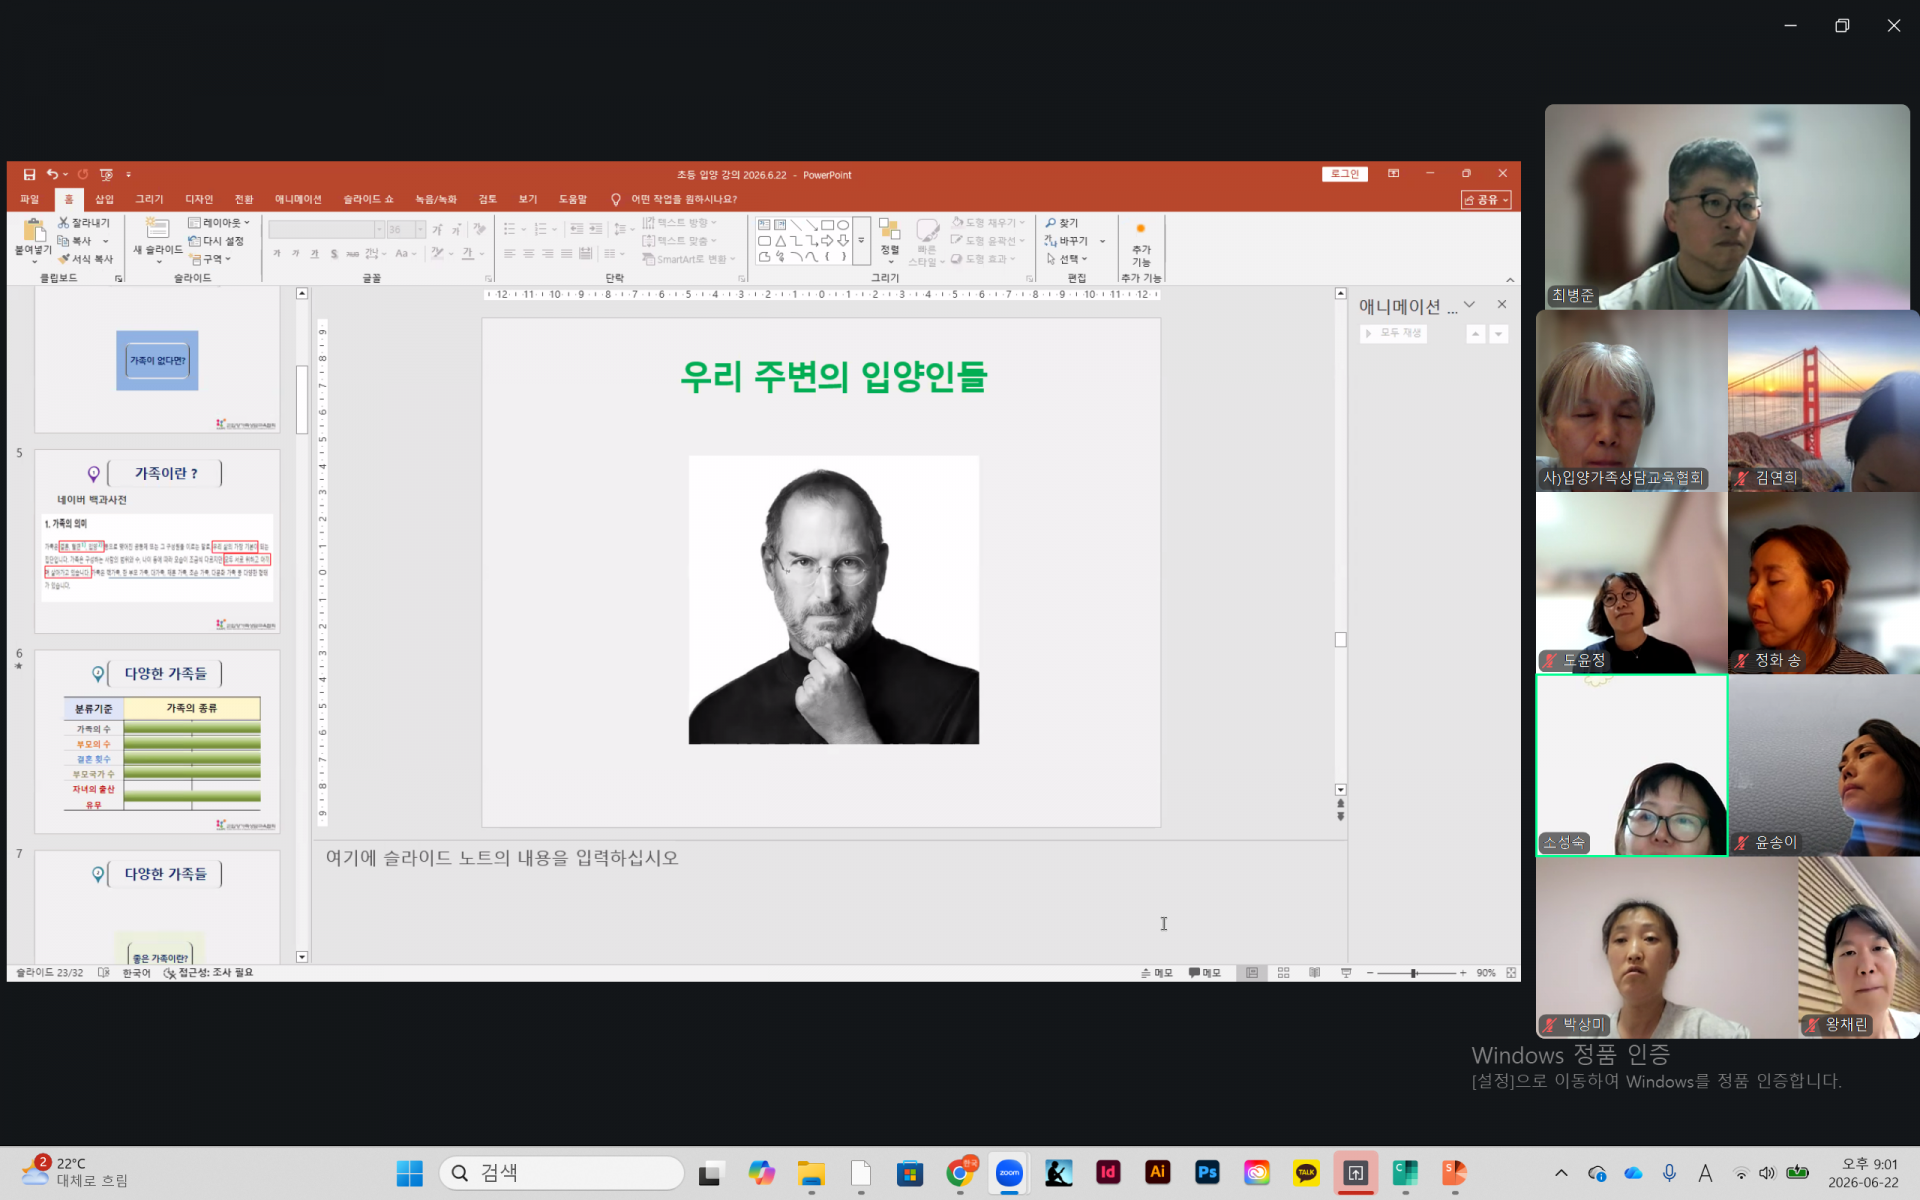Open the Design (디자인) tab
Screen dimensions: 1920x1200
[x=199, y=199]
